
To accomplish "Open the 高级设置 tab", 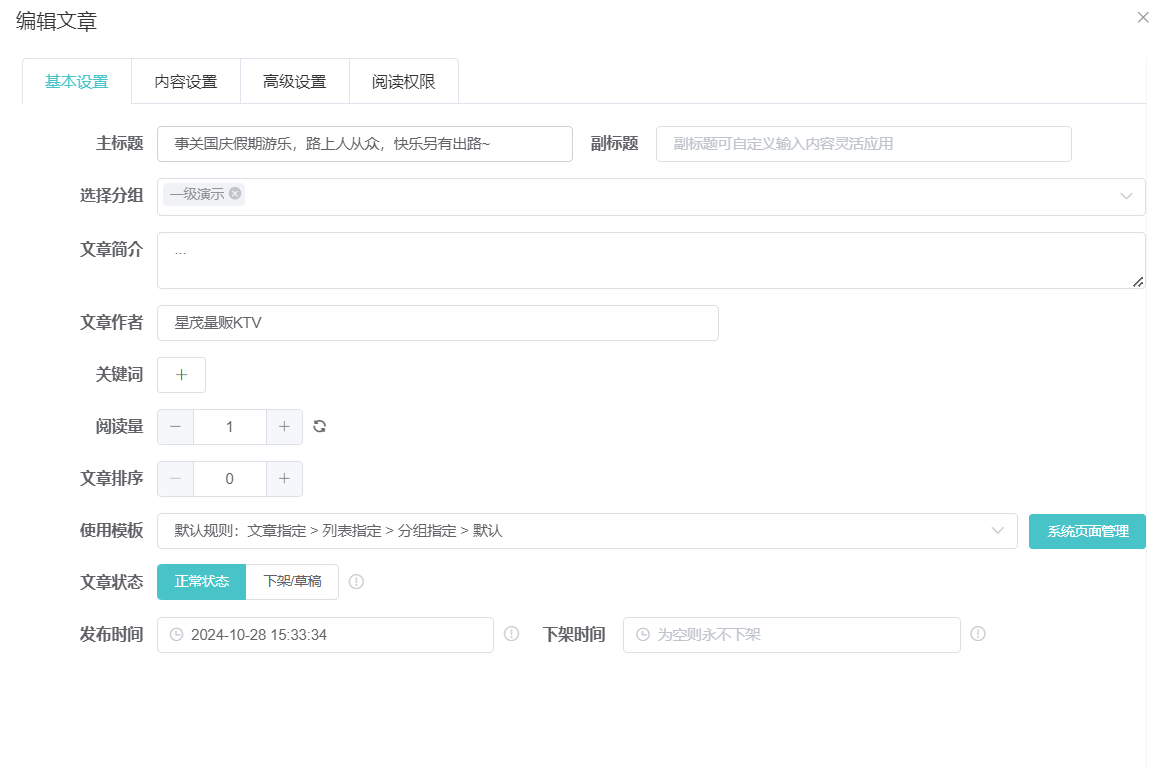I will click(x=294, y=81).
